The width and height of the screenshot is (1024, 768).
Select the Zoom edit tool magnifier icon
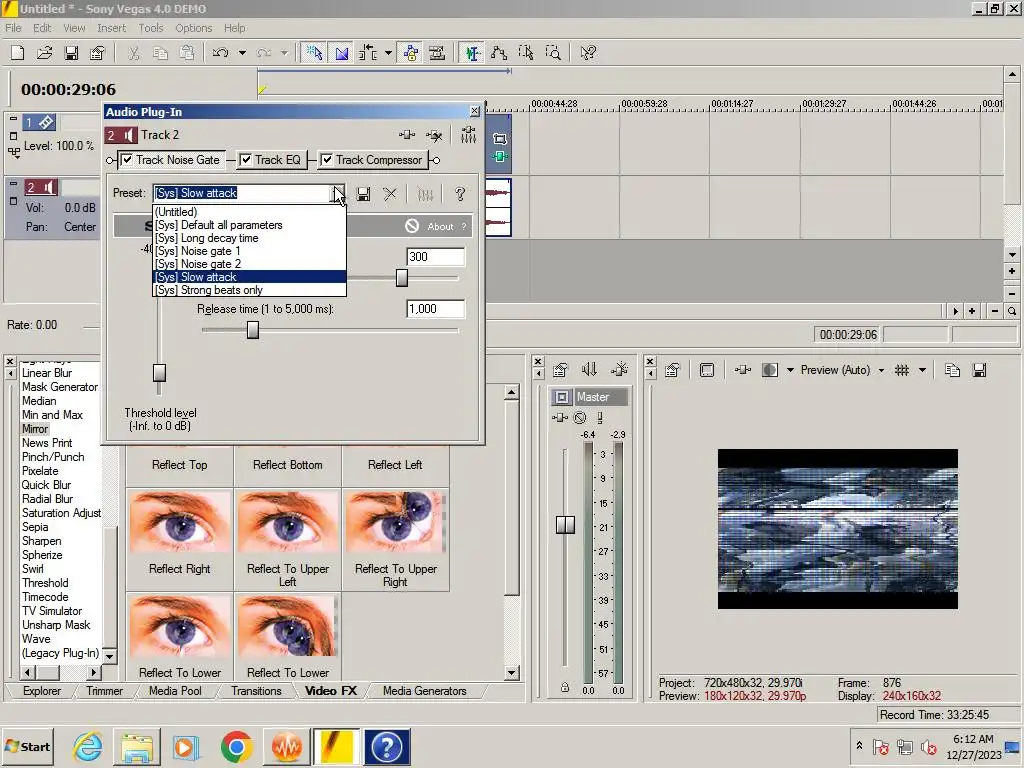pyautogui.click(x=553, y=53)
